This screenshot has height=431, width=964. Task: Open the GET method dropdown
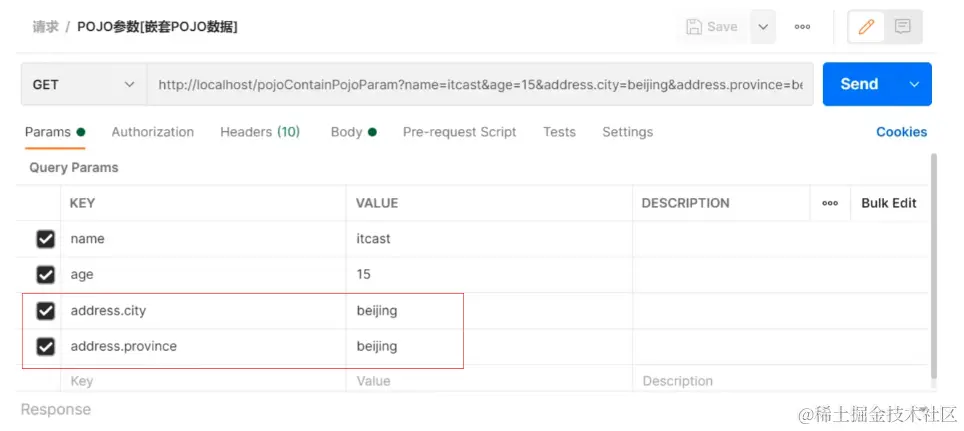click(x=83, y=85)
